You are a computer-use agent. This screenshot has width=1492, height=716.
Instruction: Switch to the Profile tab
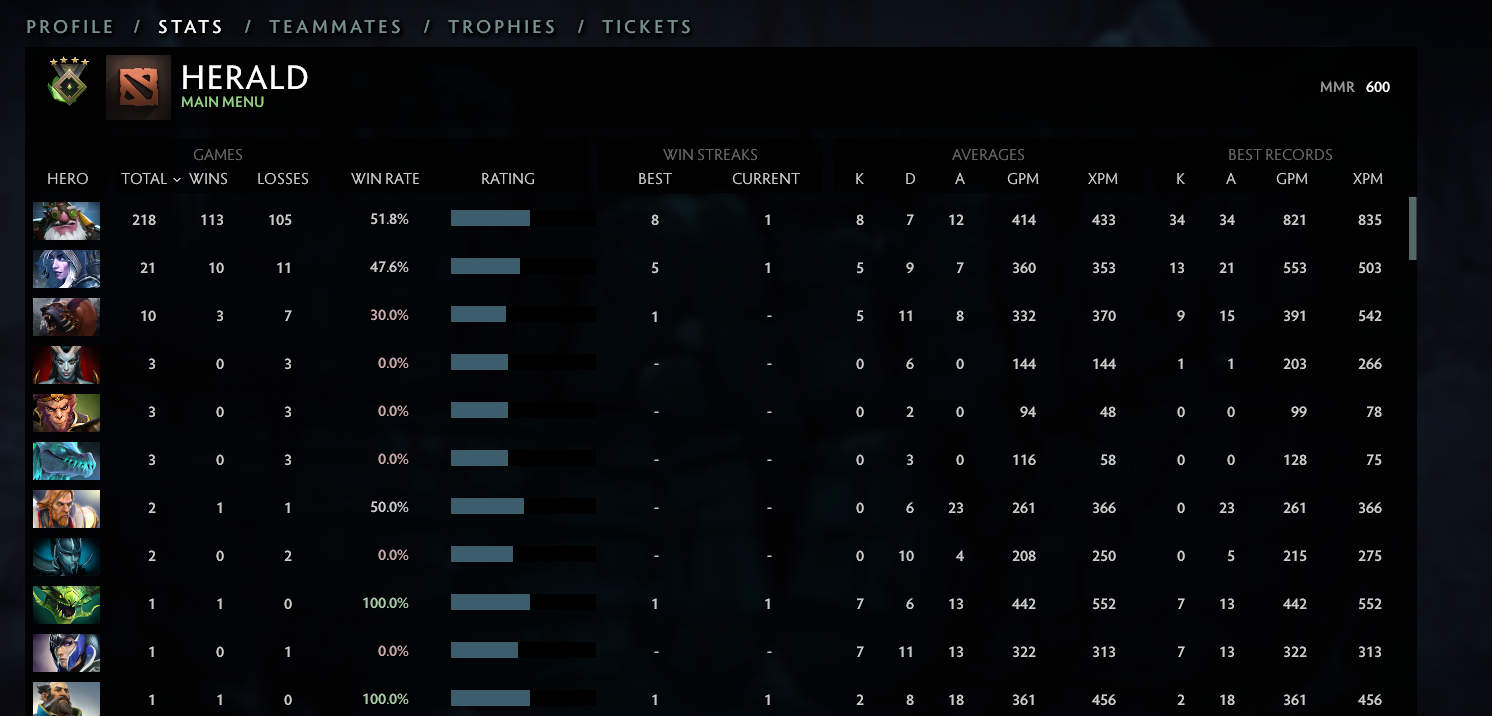[x=70, y=27]
